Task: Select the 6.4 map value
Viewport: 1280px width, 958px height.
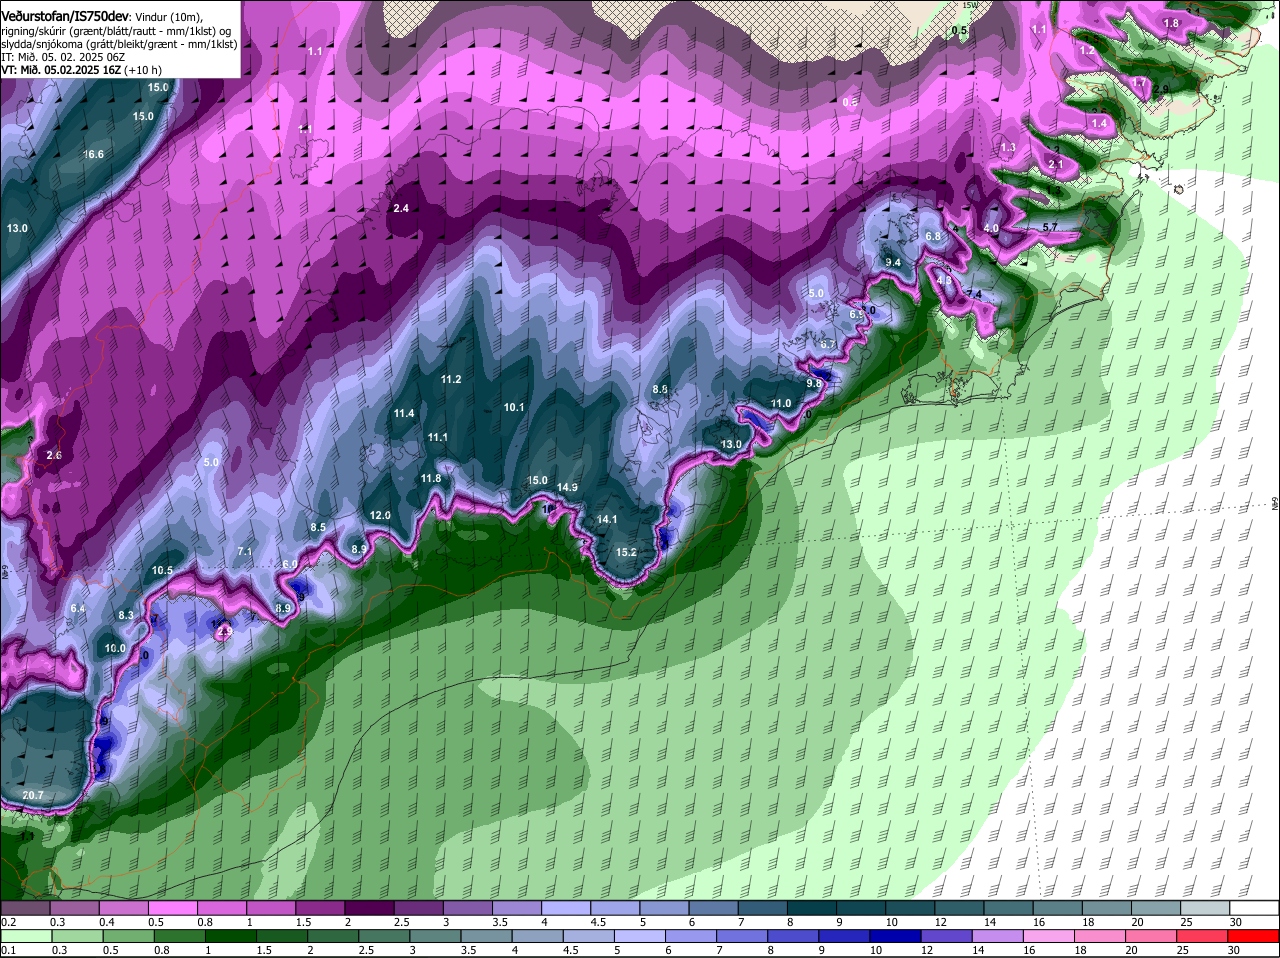Action: pos(78,609)
